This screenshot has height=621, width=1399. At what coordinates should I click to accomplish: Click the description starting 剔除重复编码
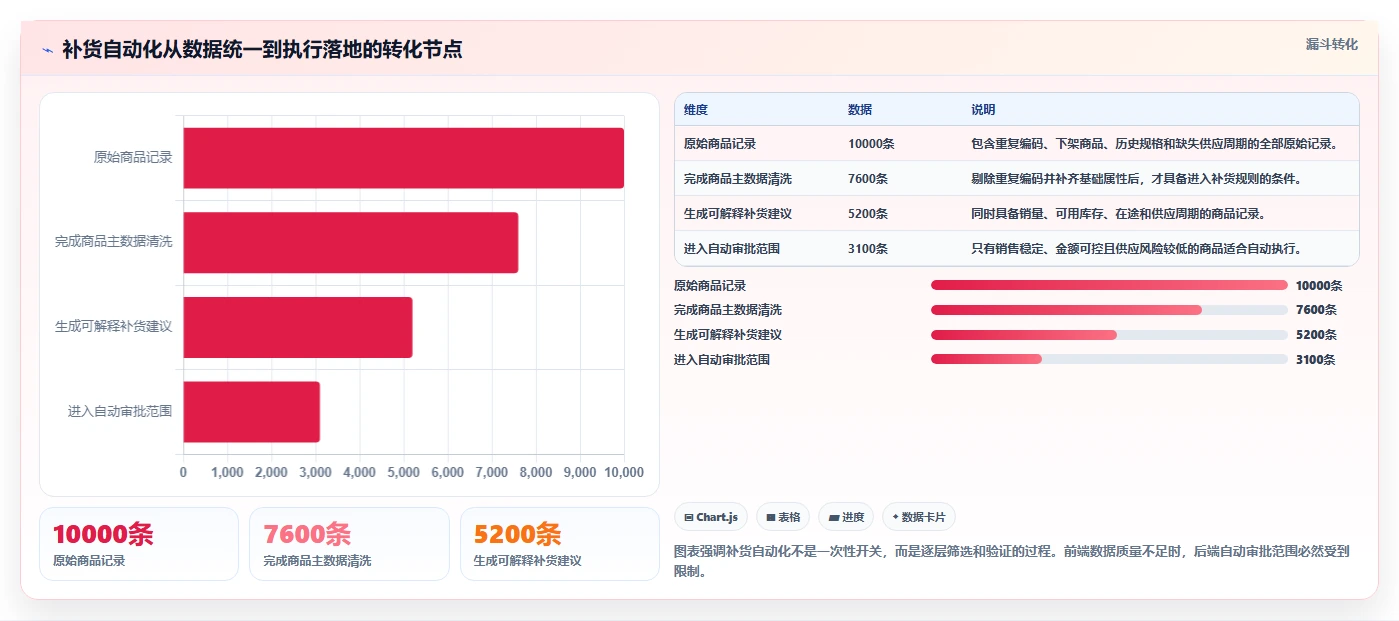click(1136, 178)
